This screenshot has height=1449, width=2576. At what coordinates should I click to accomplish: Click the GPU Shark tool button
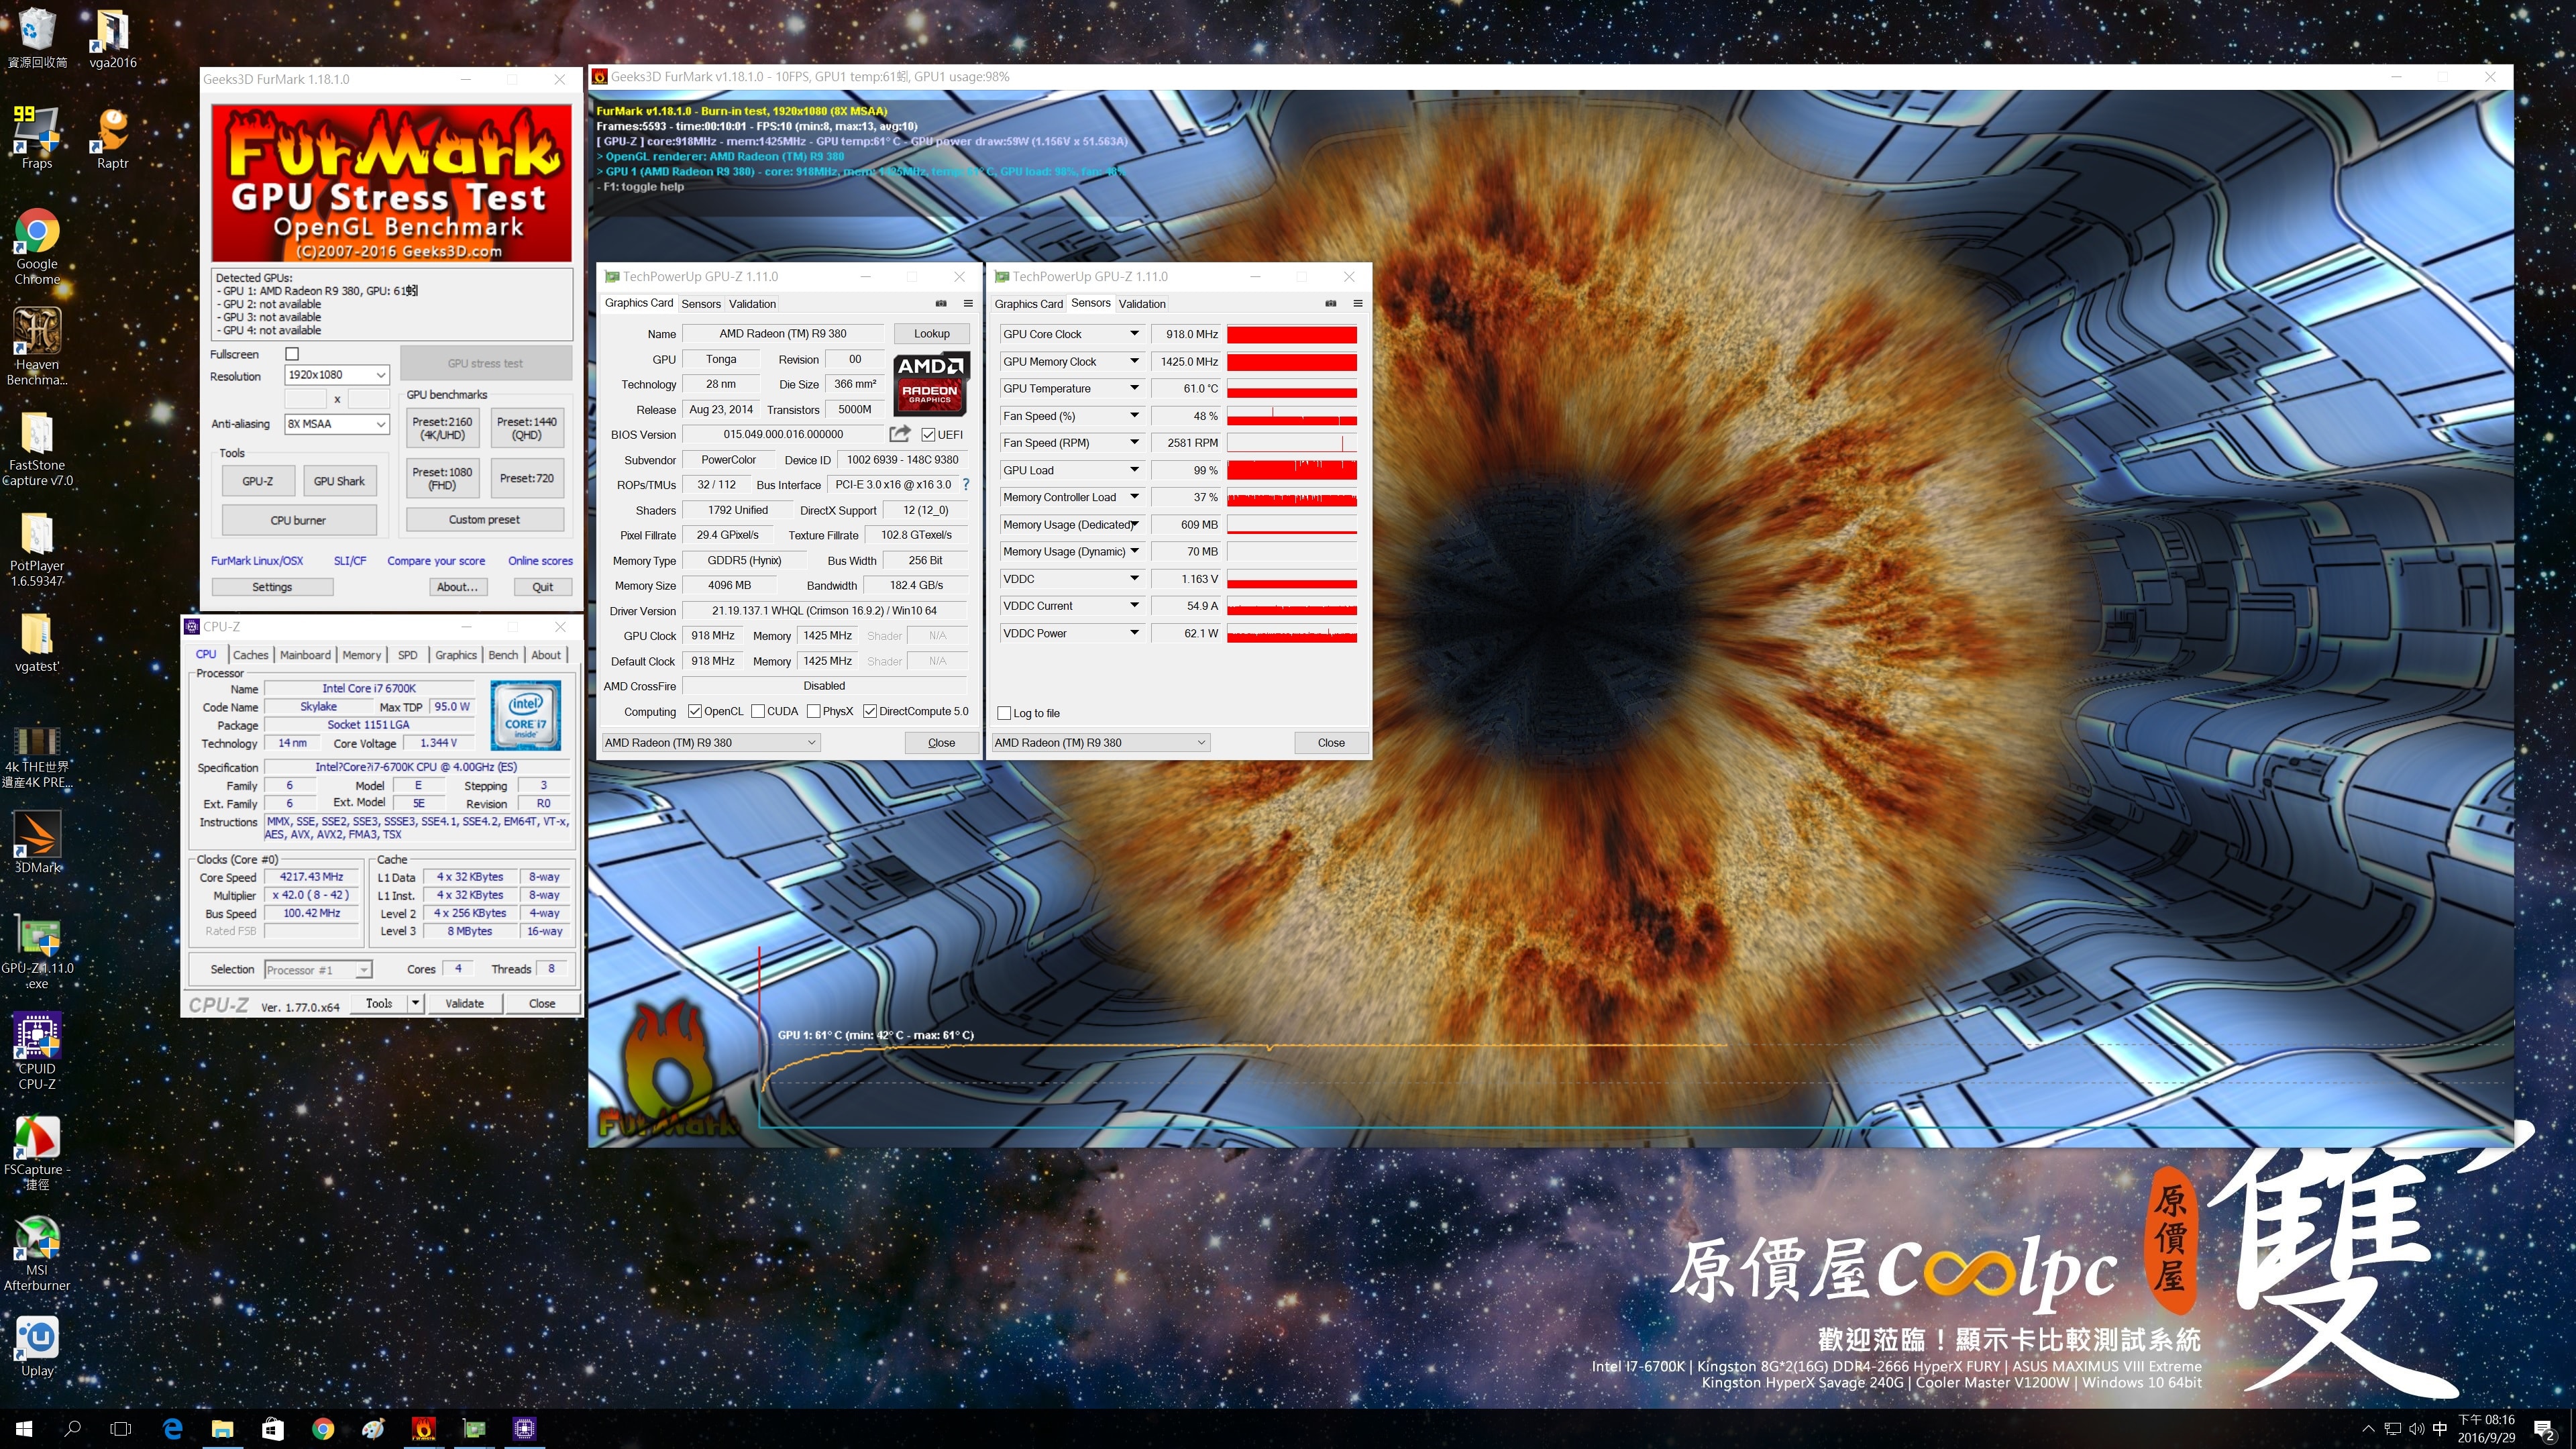pyautogui.click(x=339, y=481)
